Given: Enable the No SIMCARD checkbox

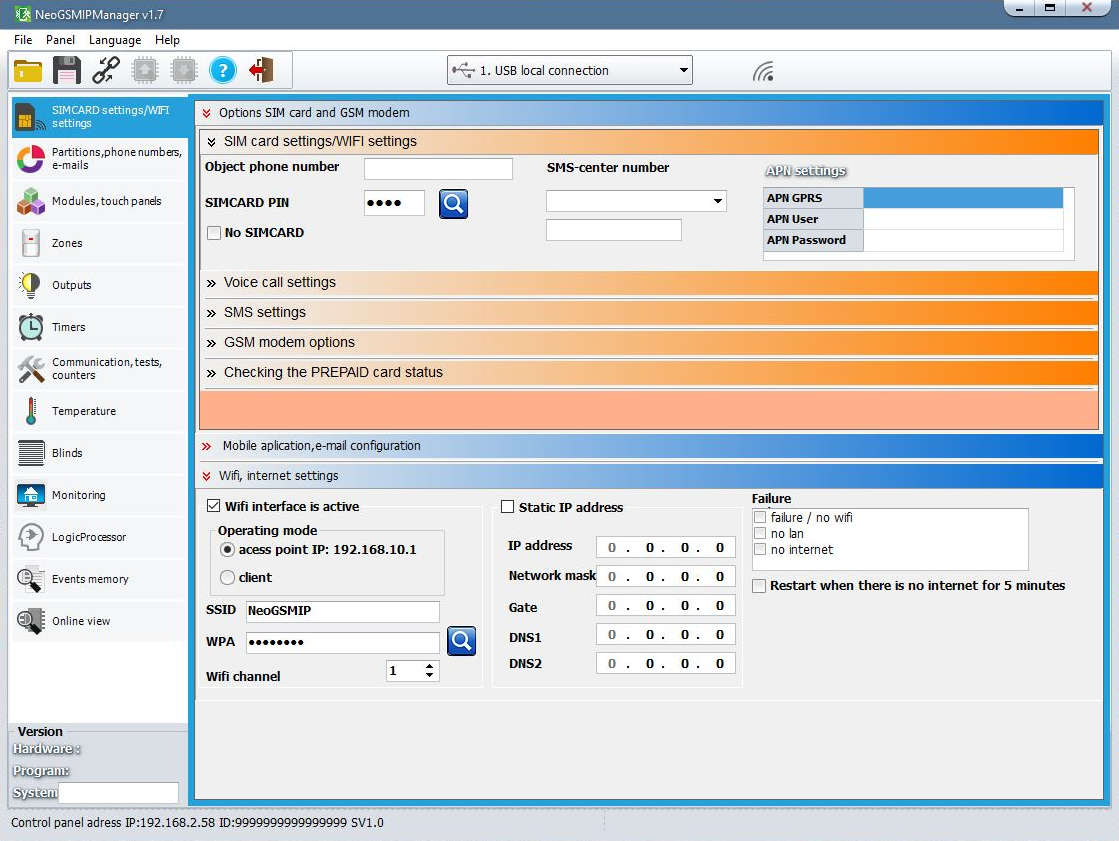Looking at the screenshot, I should point(214,233).
